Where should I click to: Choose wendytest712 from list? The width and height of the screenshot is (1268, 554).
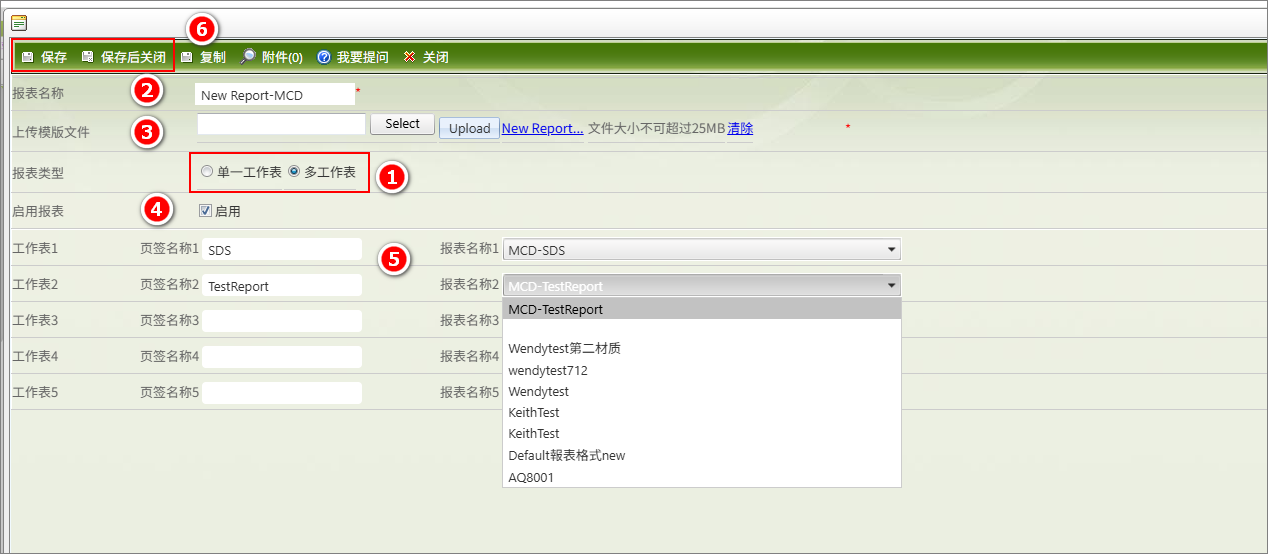coord(702,370)
